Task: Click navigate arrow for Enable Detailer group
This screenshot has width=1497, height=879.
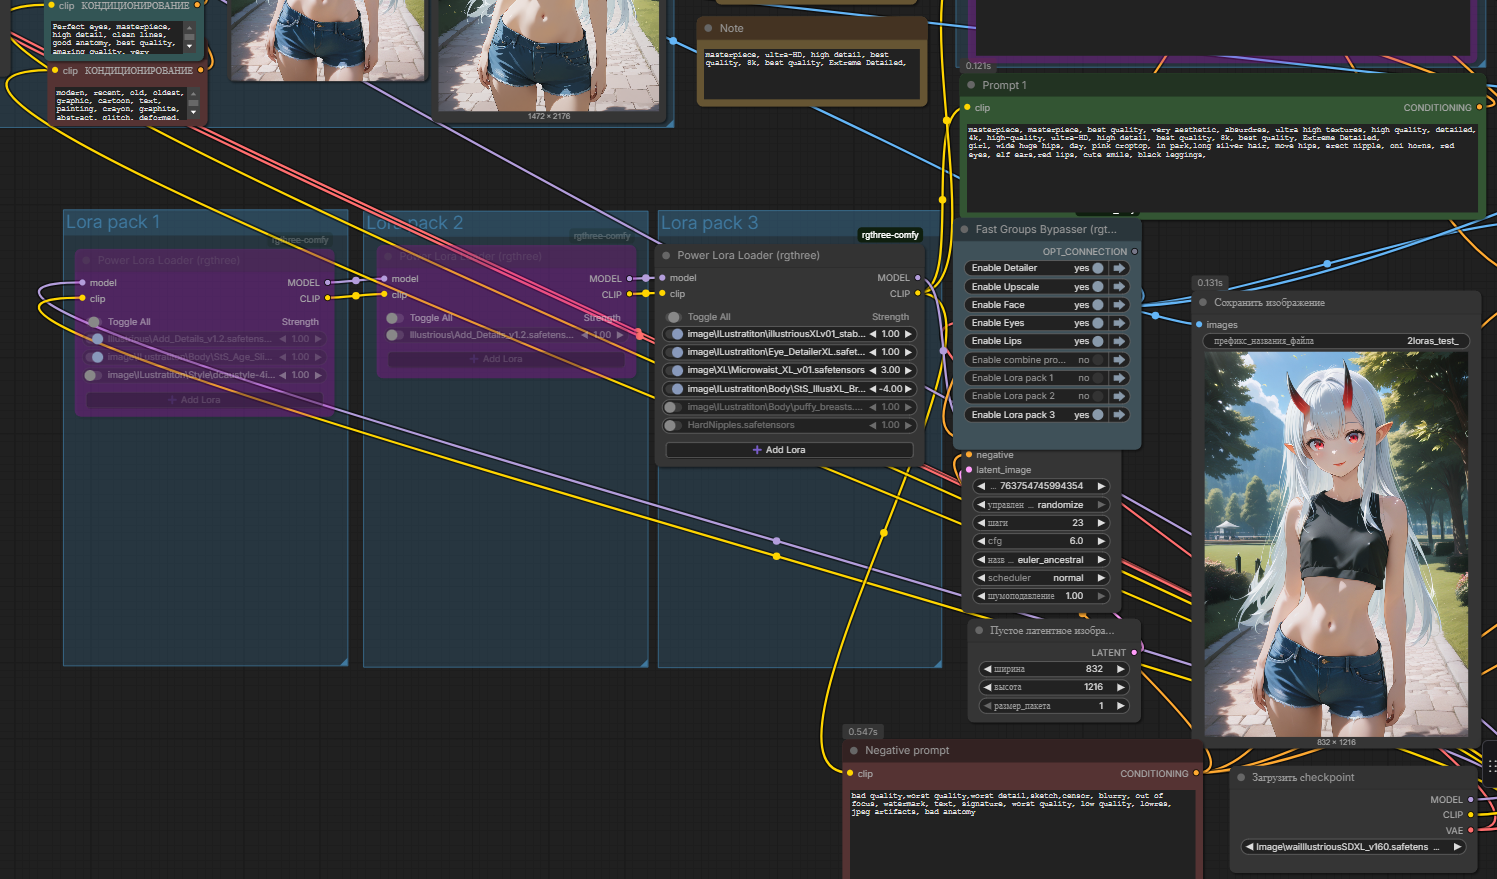Action: click(x=1119, y=268)
